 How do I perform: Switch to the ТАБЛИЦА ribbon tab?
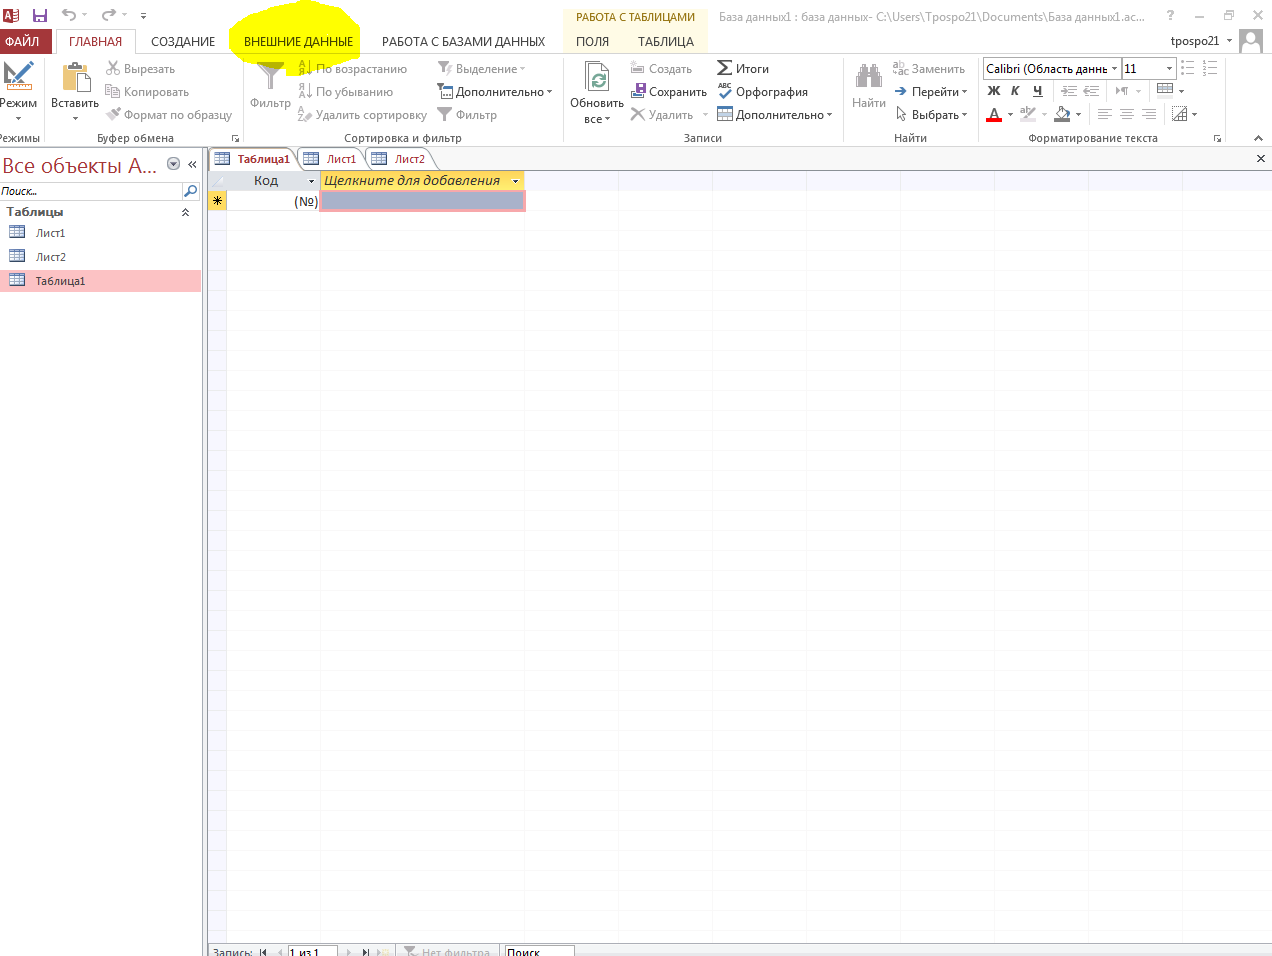(666, 42)
